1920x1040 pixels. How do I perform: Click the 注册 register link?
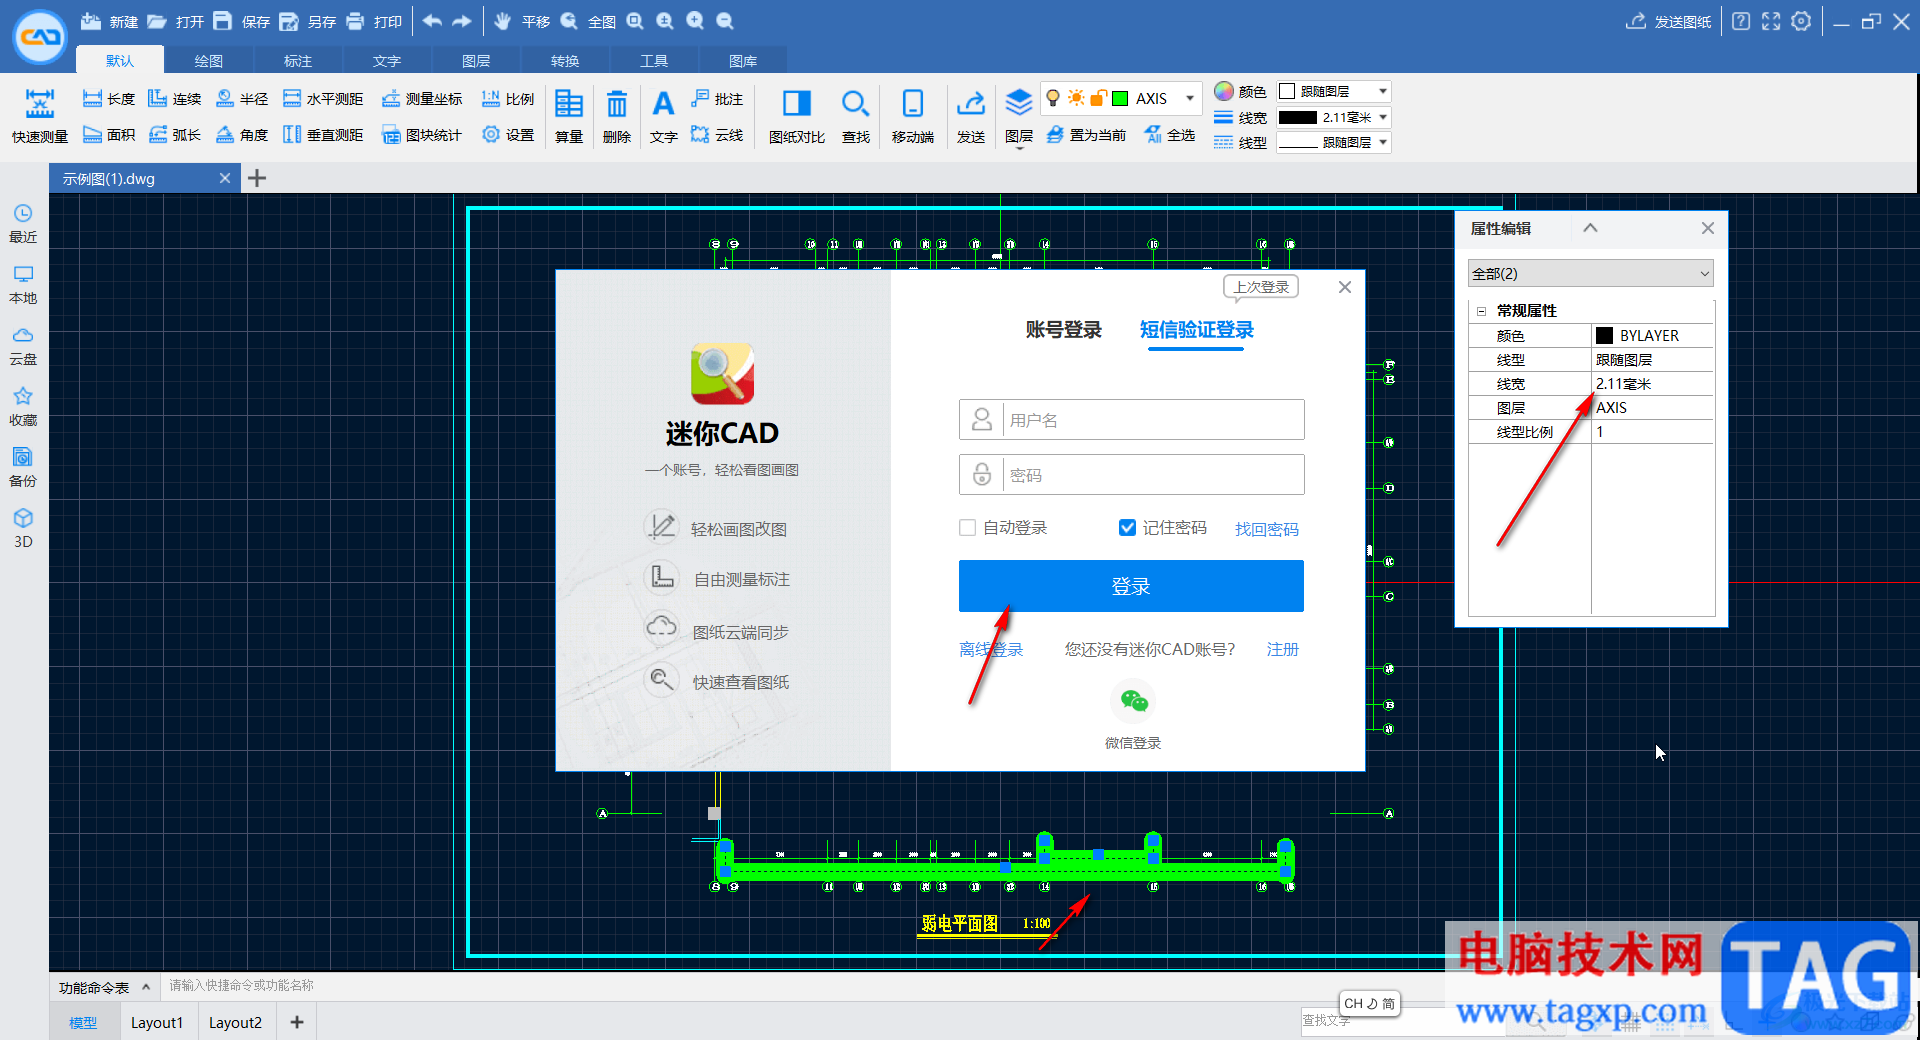click(x=1282, y=649)
